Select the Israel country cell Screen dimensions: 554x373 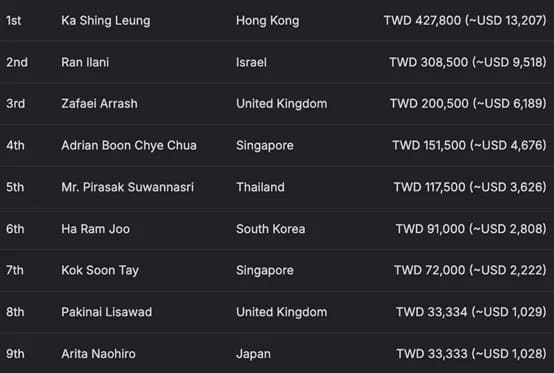pyautogui.click(x=251, y=62)
